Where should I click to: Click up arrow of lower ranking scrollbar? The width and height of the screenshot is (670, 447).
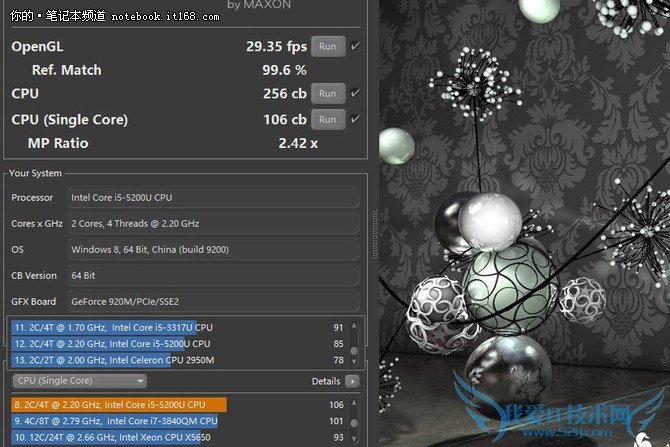click(354, 403)
